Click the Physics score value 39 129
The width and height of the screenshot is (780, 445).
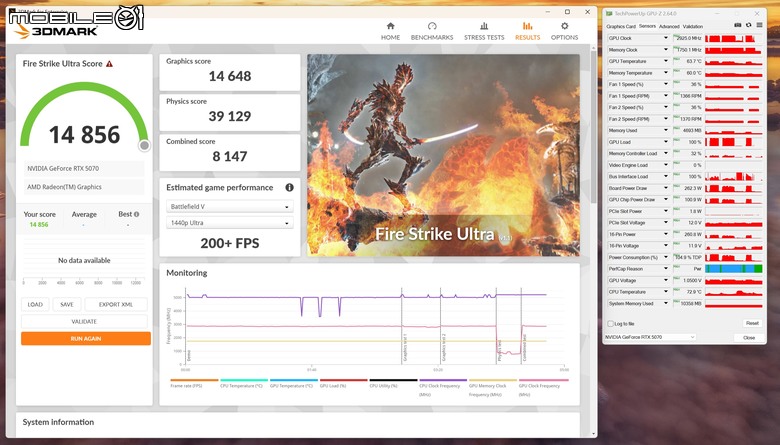click(230, 116)
